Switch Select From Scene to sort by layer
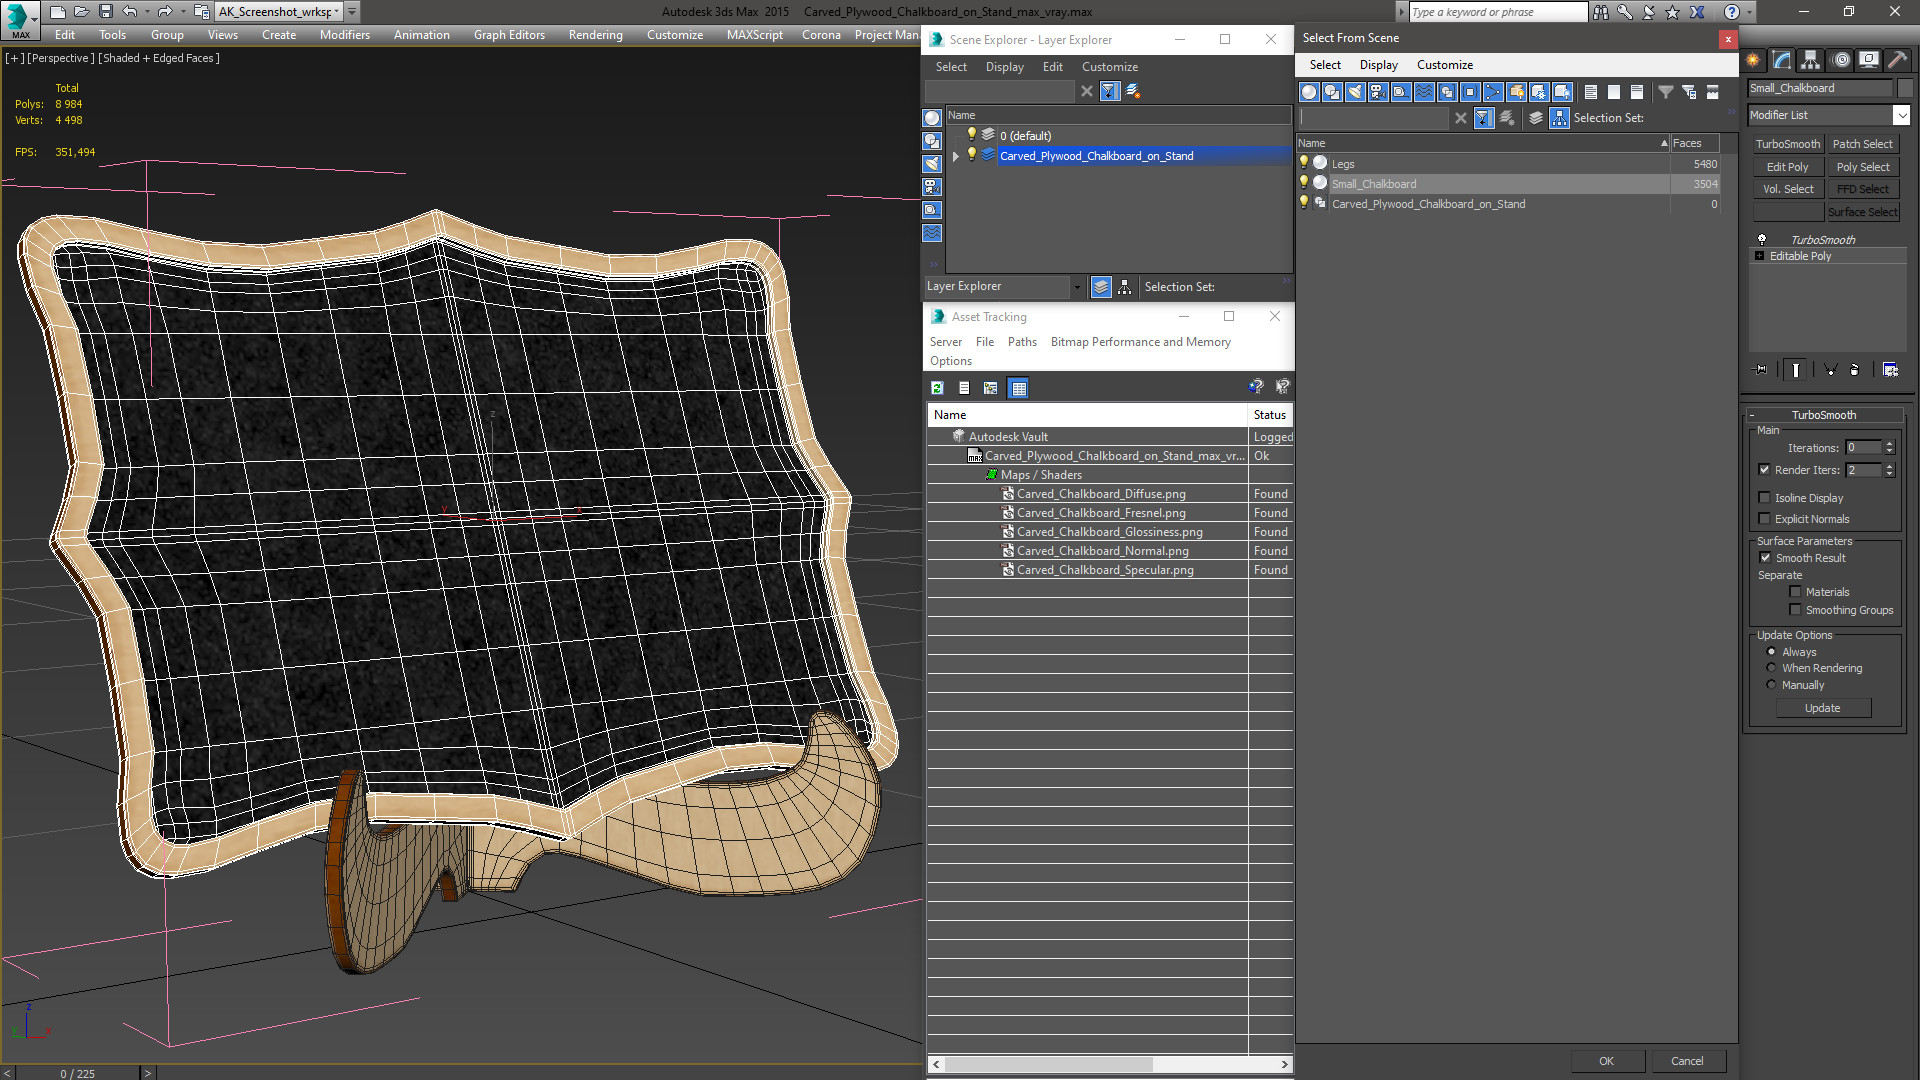Image resolution: width=1920 pixels, height=1080 pixels. 1536,118
